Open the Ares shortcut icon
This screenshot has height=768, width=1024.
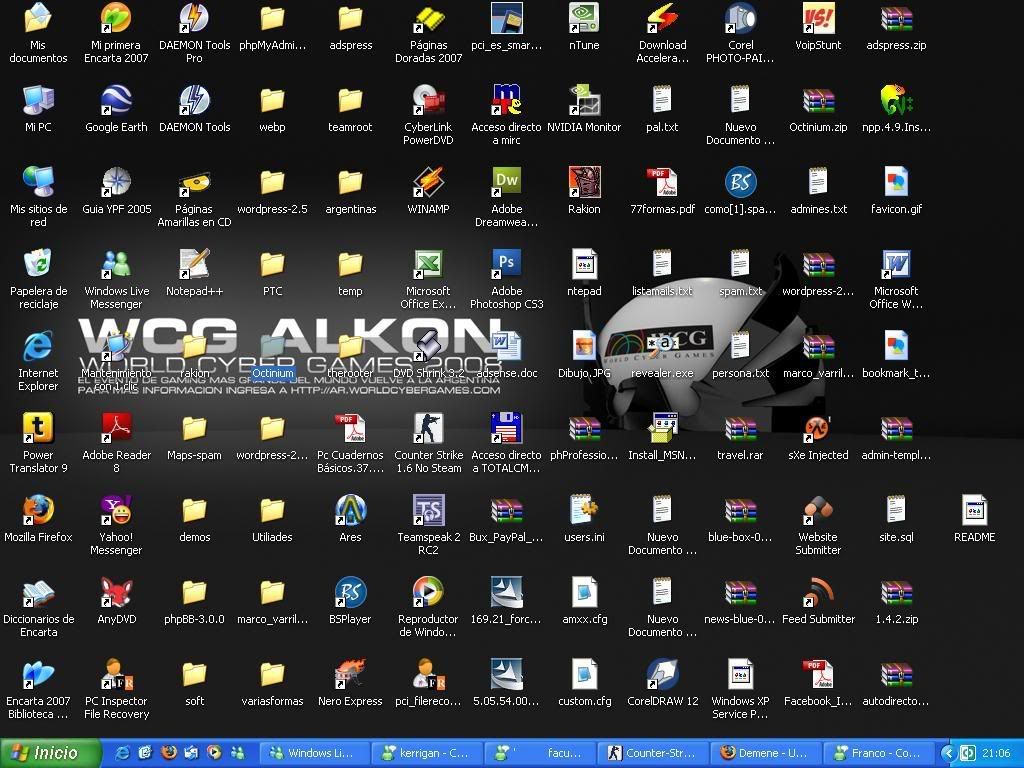coord(350,510)
